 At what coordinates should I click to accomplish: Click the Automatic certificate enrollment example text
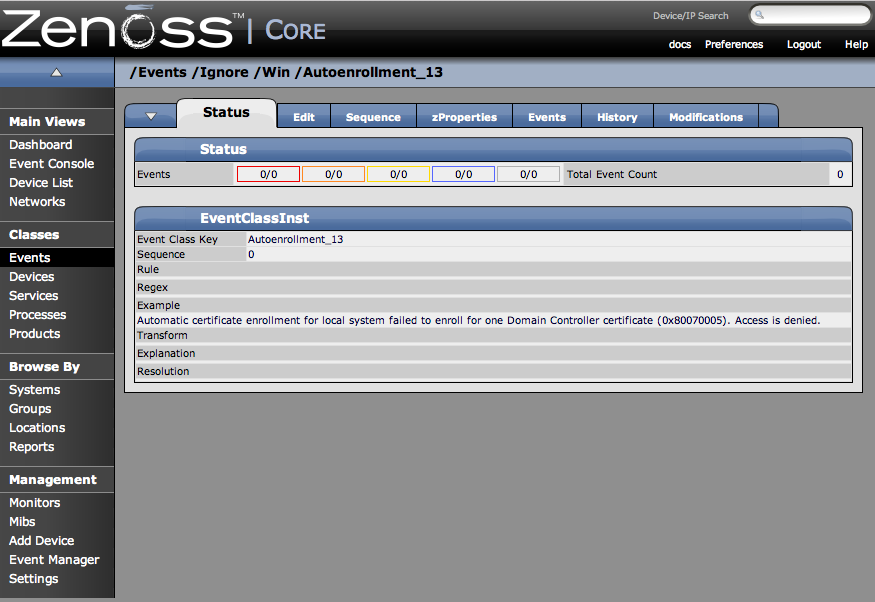478,320
